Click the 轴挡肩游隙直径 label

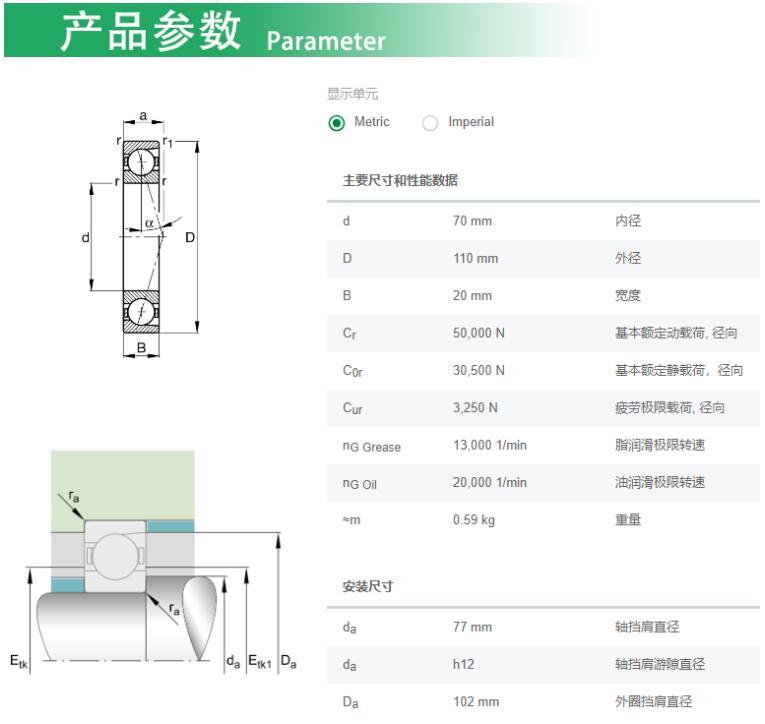(x=660, y=664)
